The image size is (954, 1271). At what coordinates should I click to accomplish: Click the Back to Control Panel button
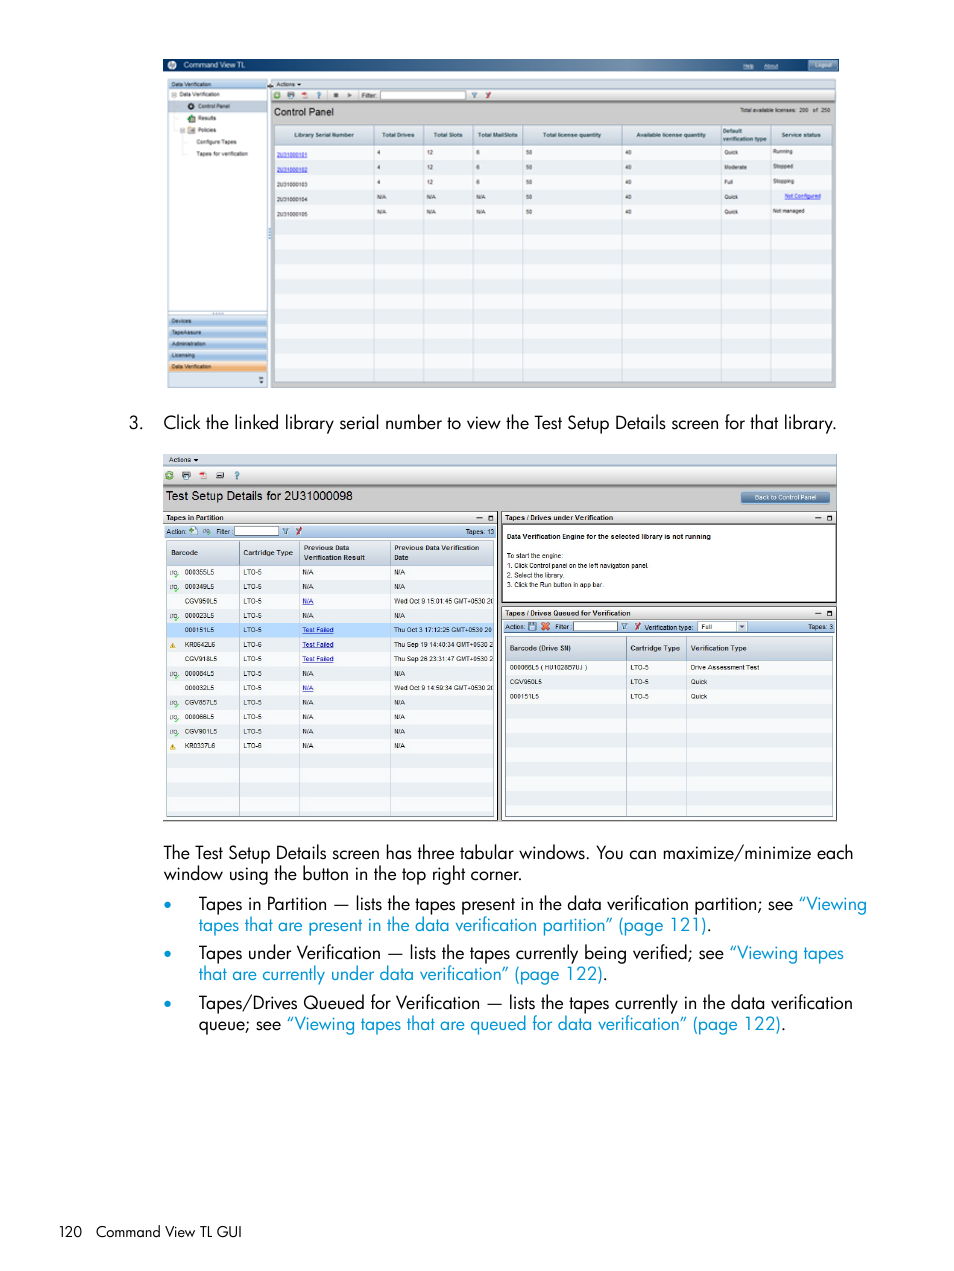[785, 497]
